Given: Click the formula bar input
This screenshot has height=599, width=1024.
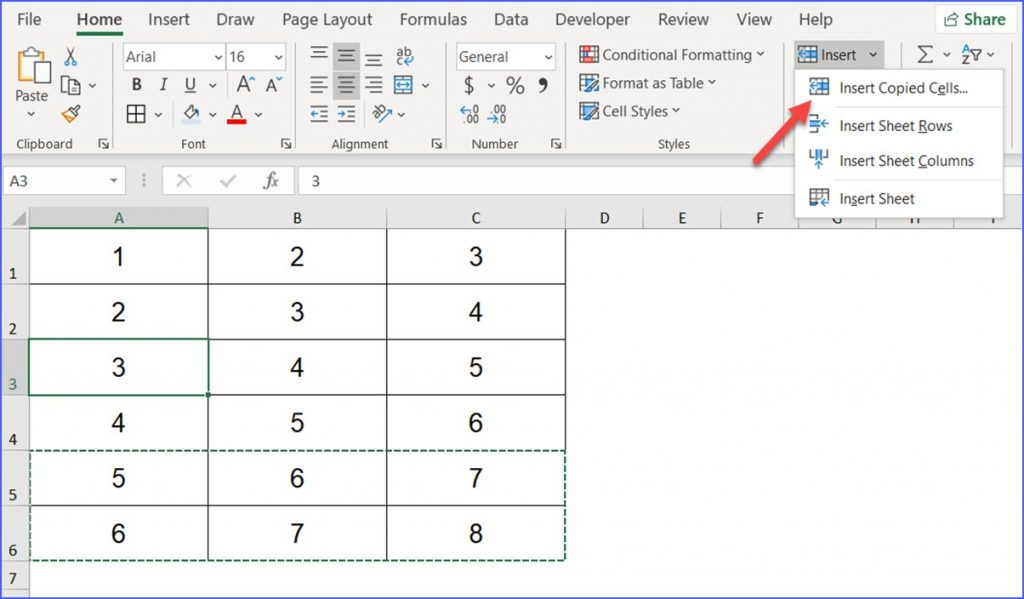Looking at the screenshot, I should (545, 181).
